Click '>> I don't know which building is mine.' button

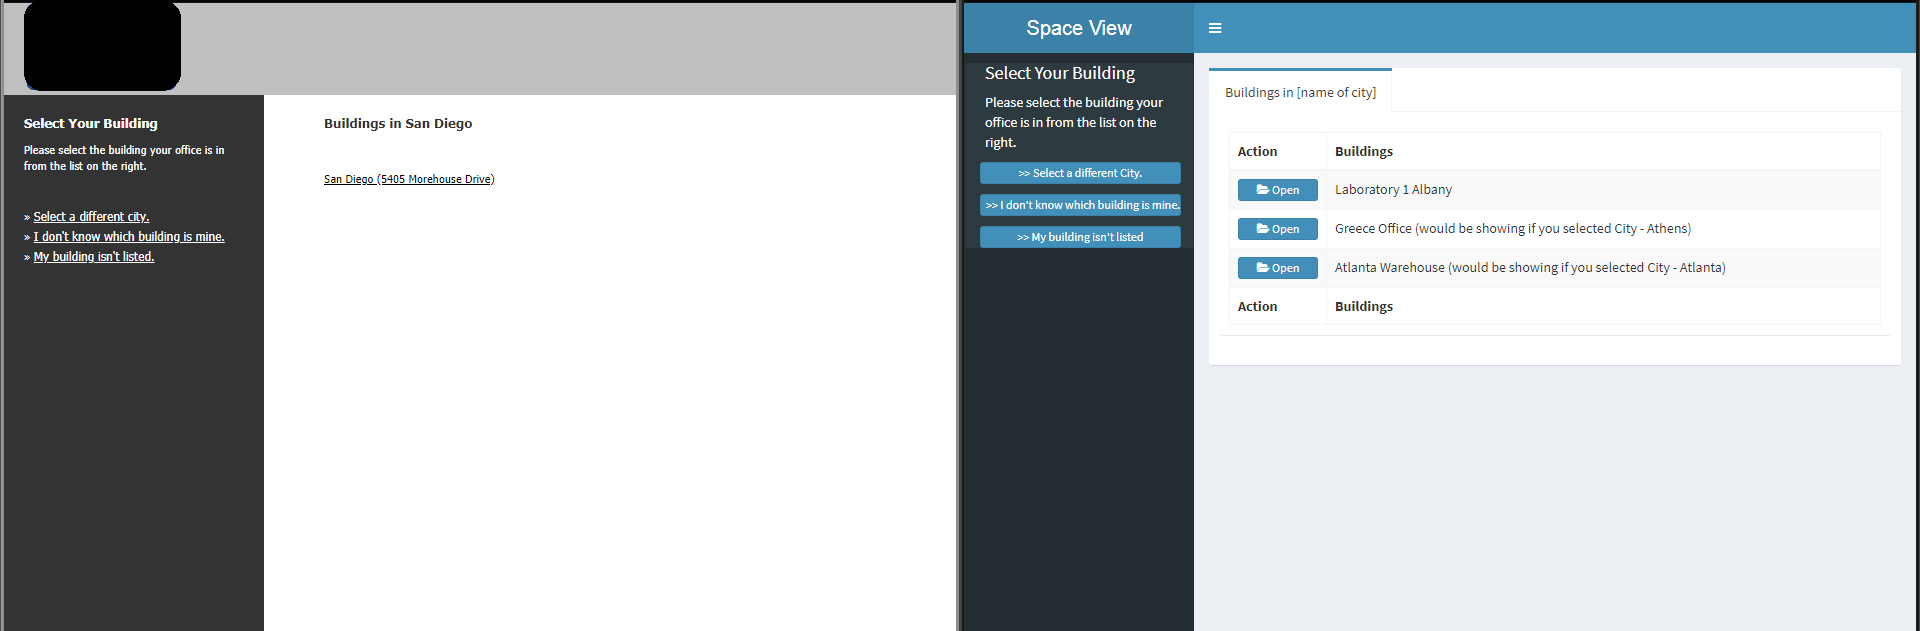[1080, 205]
